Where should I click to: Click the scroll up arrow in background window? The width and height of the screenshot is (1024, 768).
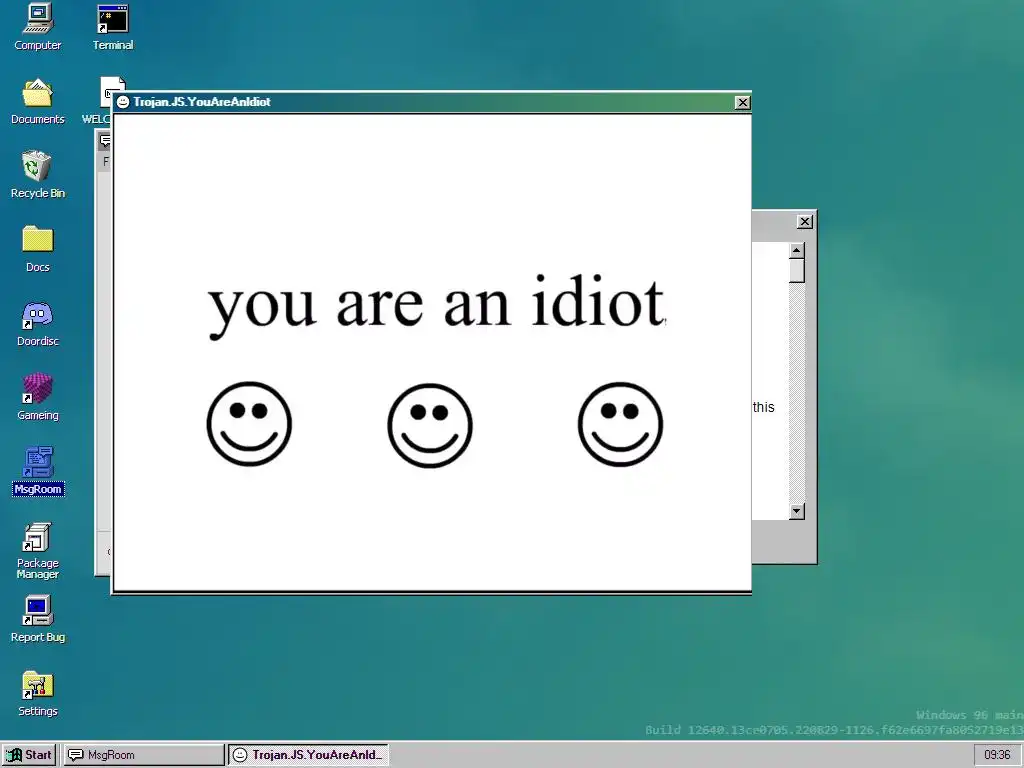click(x=796, y=250)
